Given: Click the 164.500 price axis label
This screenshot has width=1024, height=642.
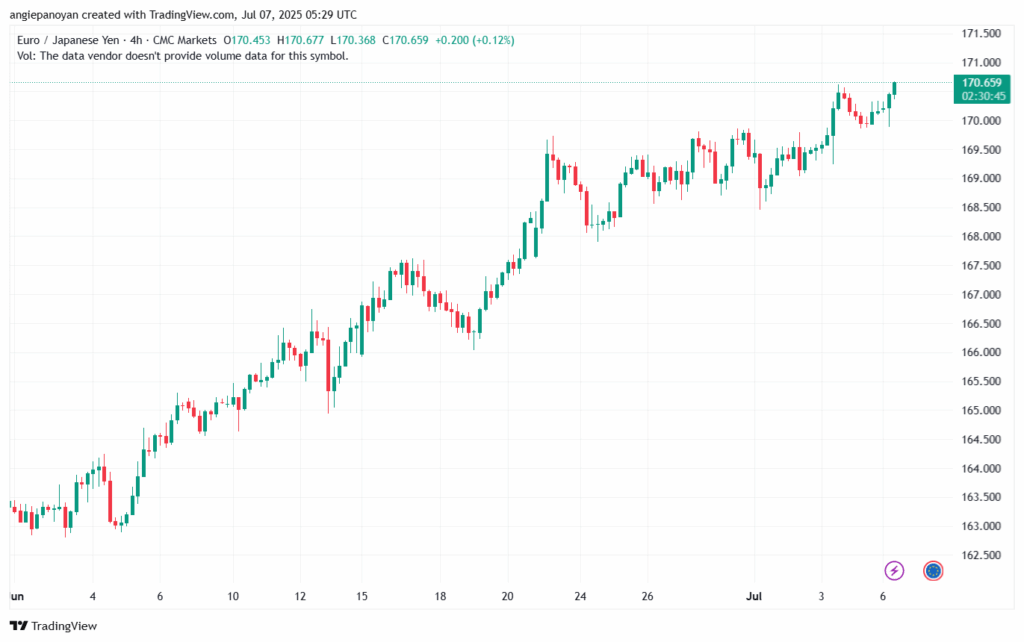Looking at the screenshot, I should click(981, 440).
